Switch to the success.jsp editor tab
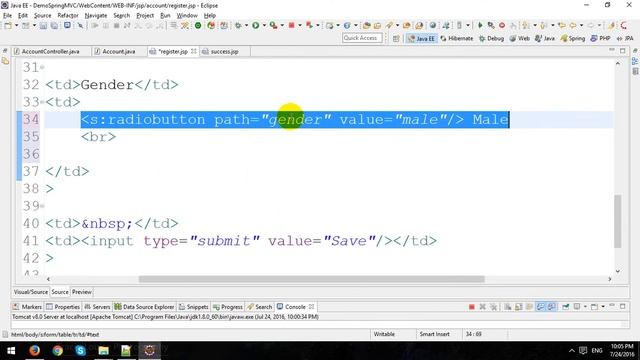This screenshot has width=640, height=360. click(224, 52)
